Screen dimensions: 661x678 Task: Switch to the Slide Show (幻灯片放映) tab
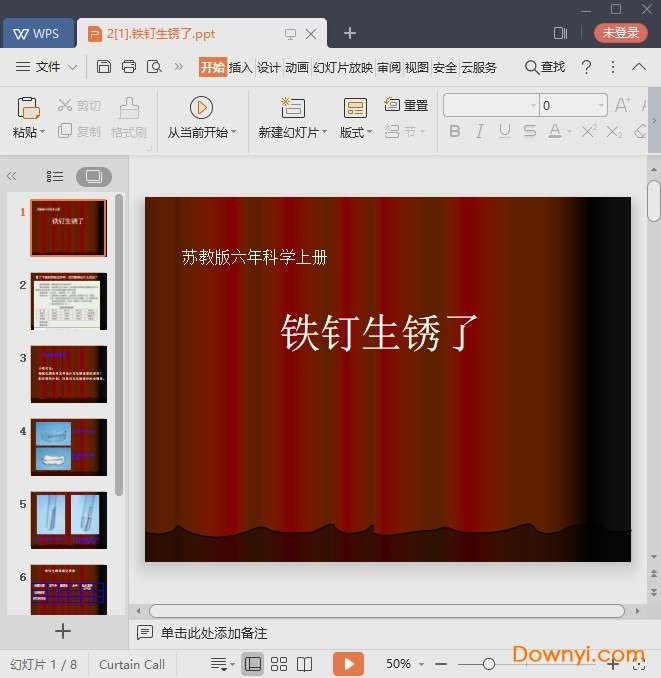click(343, 67)
